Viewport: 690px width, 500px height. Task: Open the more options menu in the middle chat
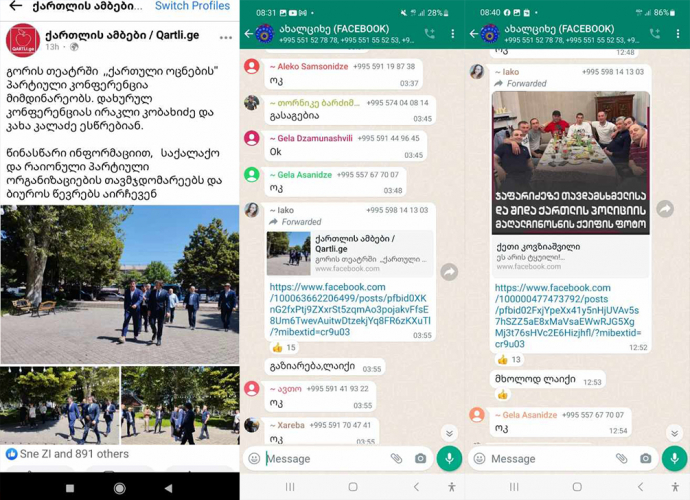pos(452,33)
